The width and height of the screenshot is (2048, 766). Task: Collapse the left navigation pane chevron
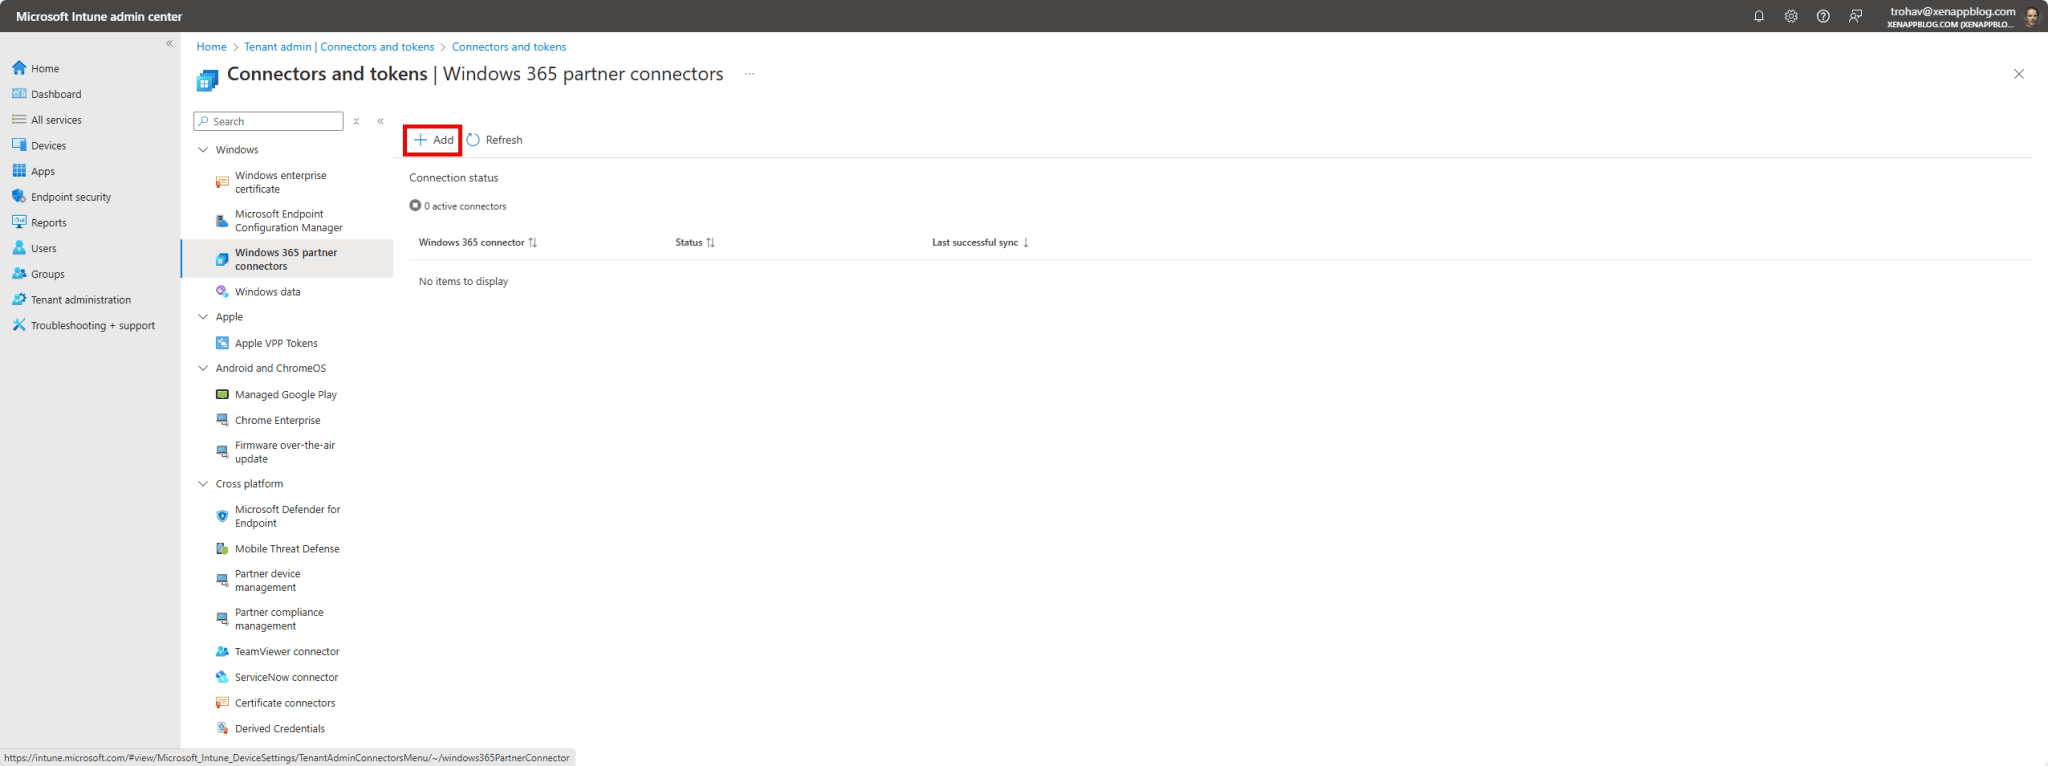tap(169, 43)
